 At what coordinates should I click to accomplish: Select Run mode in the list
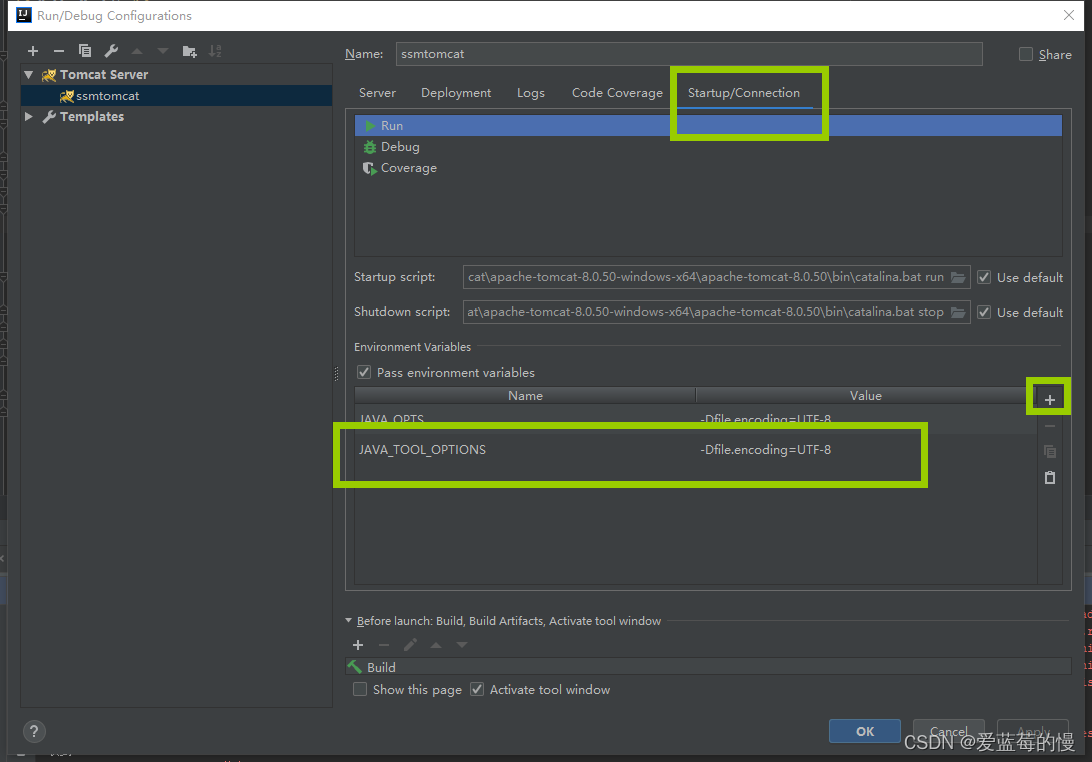708,125
